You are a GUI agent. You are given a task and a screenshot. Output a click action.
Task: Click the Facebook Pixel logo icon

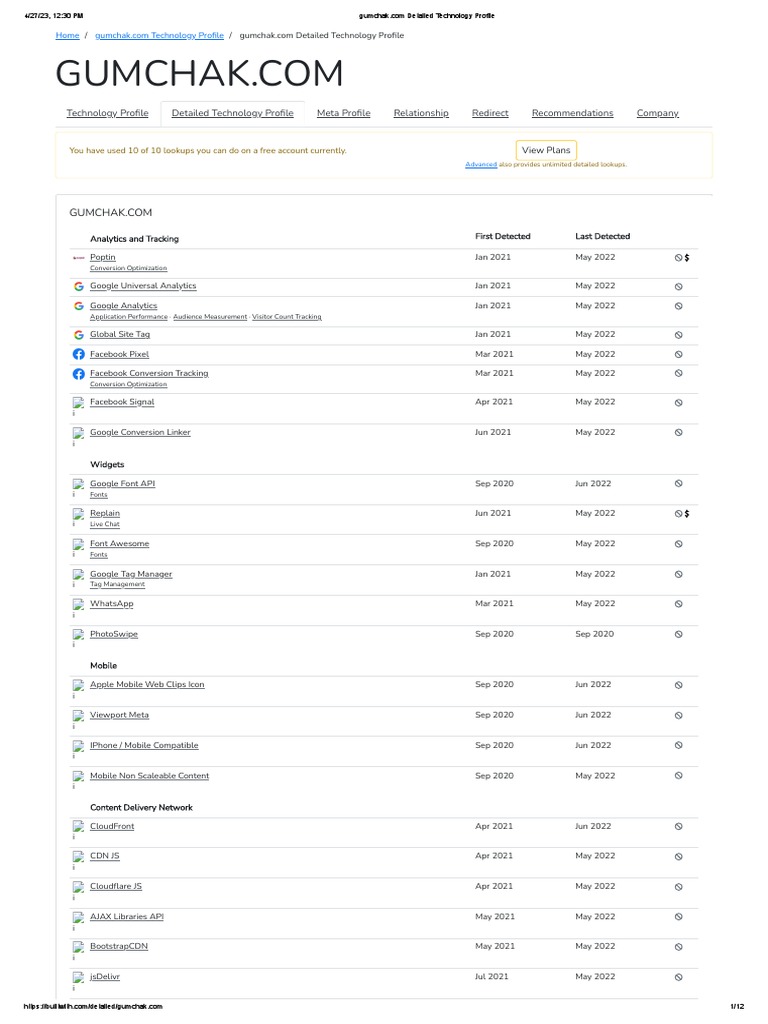click(78, 354)
